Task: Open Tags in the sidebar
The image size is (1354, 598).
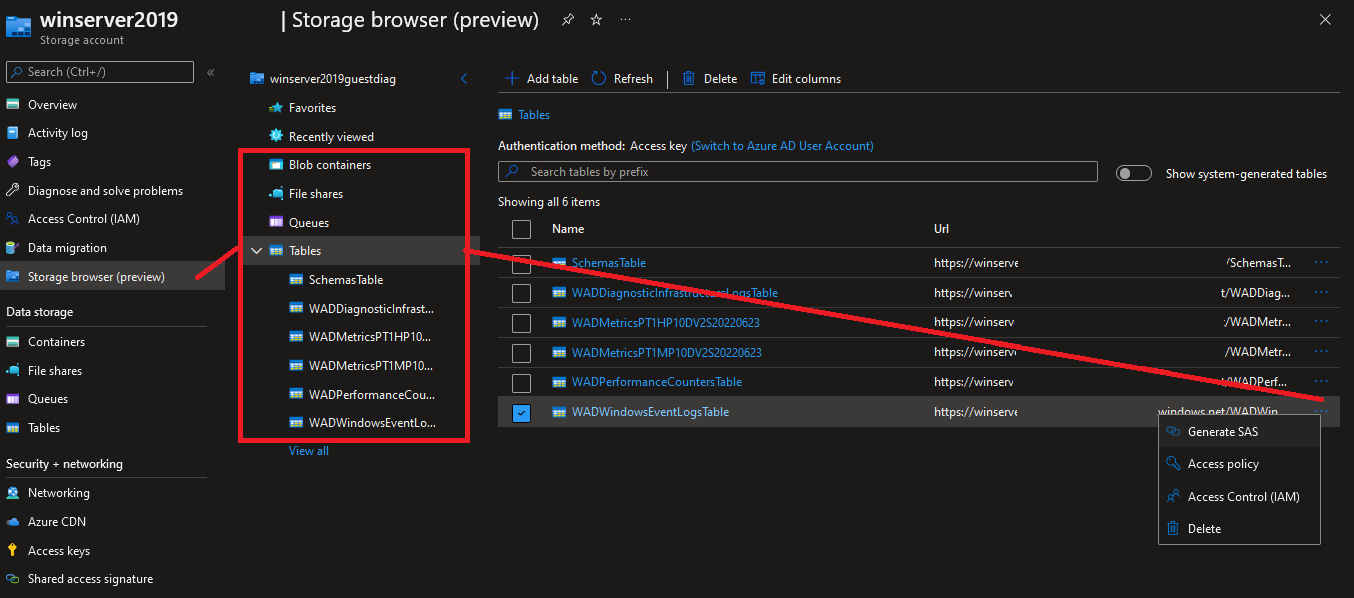Action: coord(39,162)
